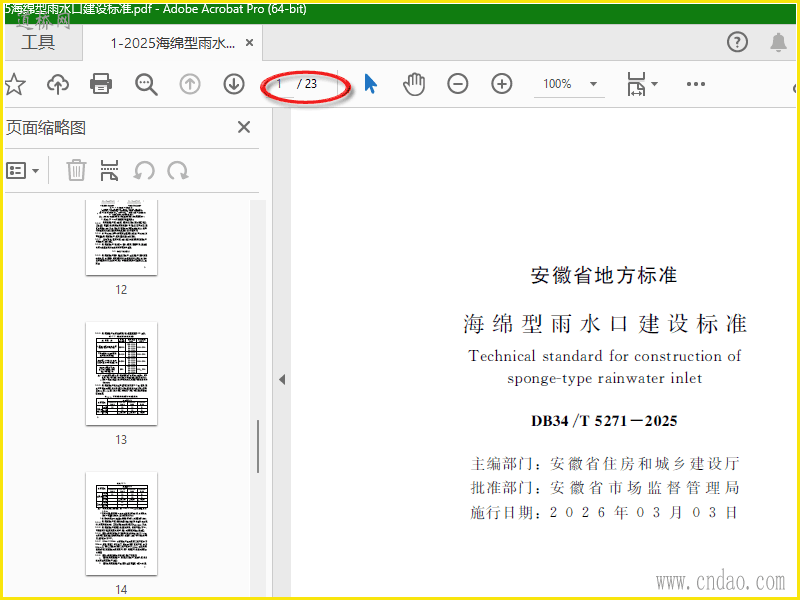This screenshot has height=600, width=800.
Task: Click the heading 安徽省地方标准
Action: click(604, 276)
